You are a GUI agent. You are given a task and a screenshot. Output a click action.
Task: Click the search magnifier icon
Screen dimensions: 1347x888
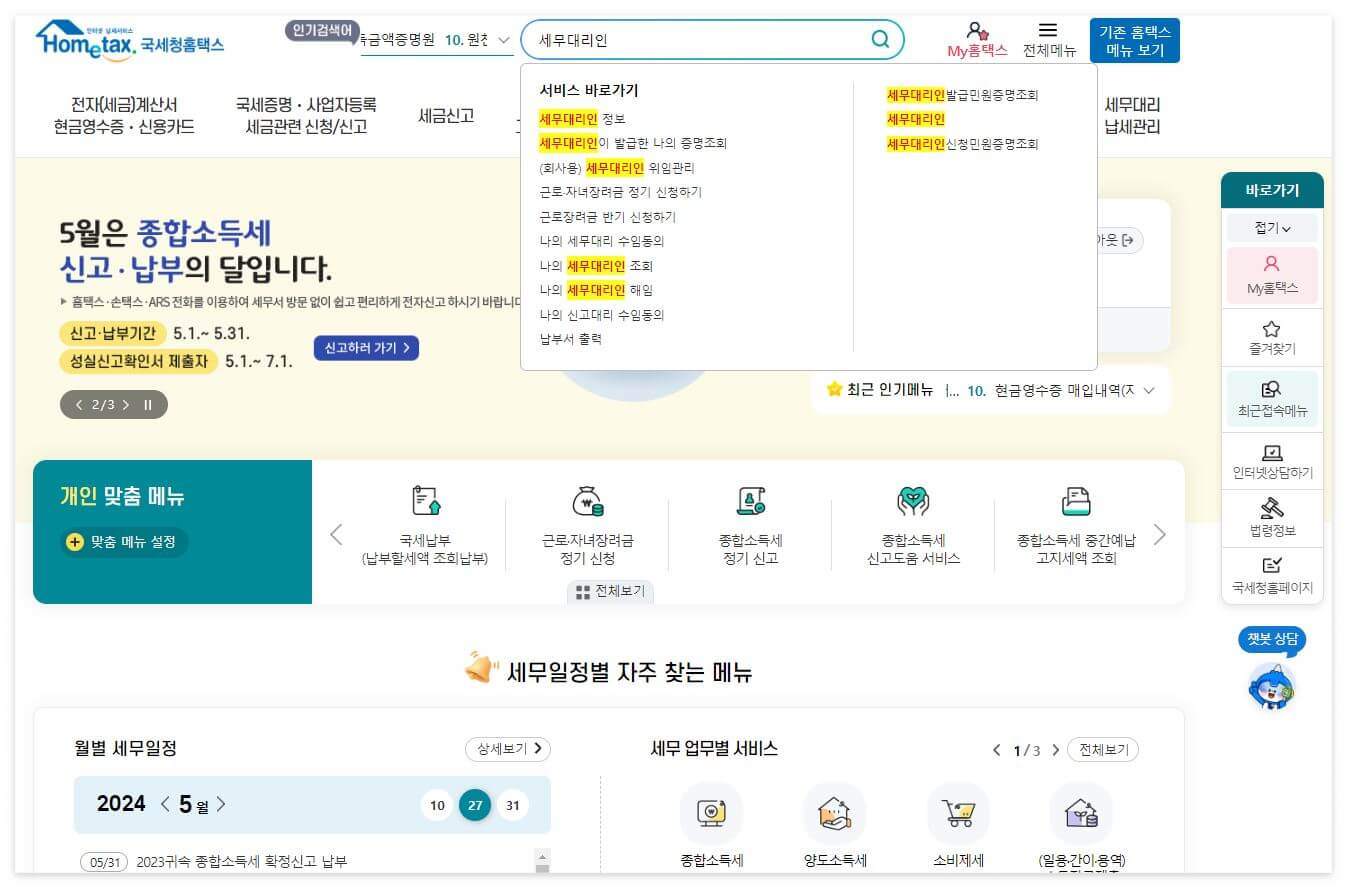tap(879, 39)
